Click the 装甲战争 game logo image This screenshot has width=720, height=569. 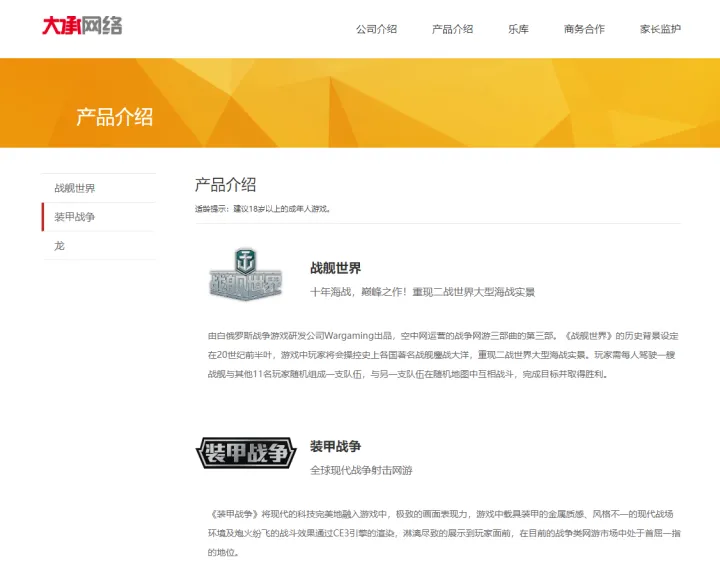pyautogui.click(x=246, y=453)
